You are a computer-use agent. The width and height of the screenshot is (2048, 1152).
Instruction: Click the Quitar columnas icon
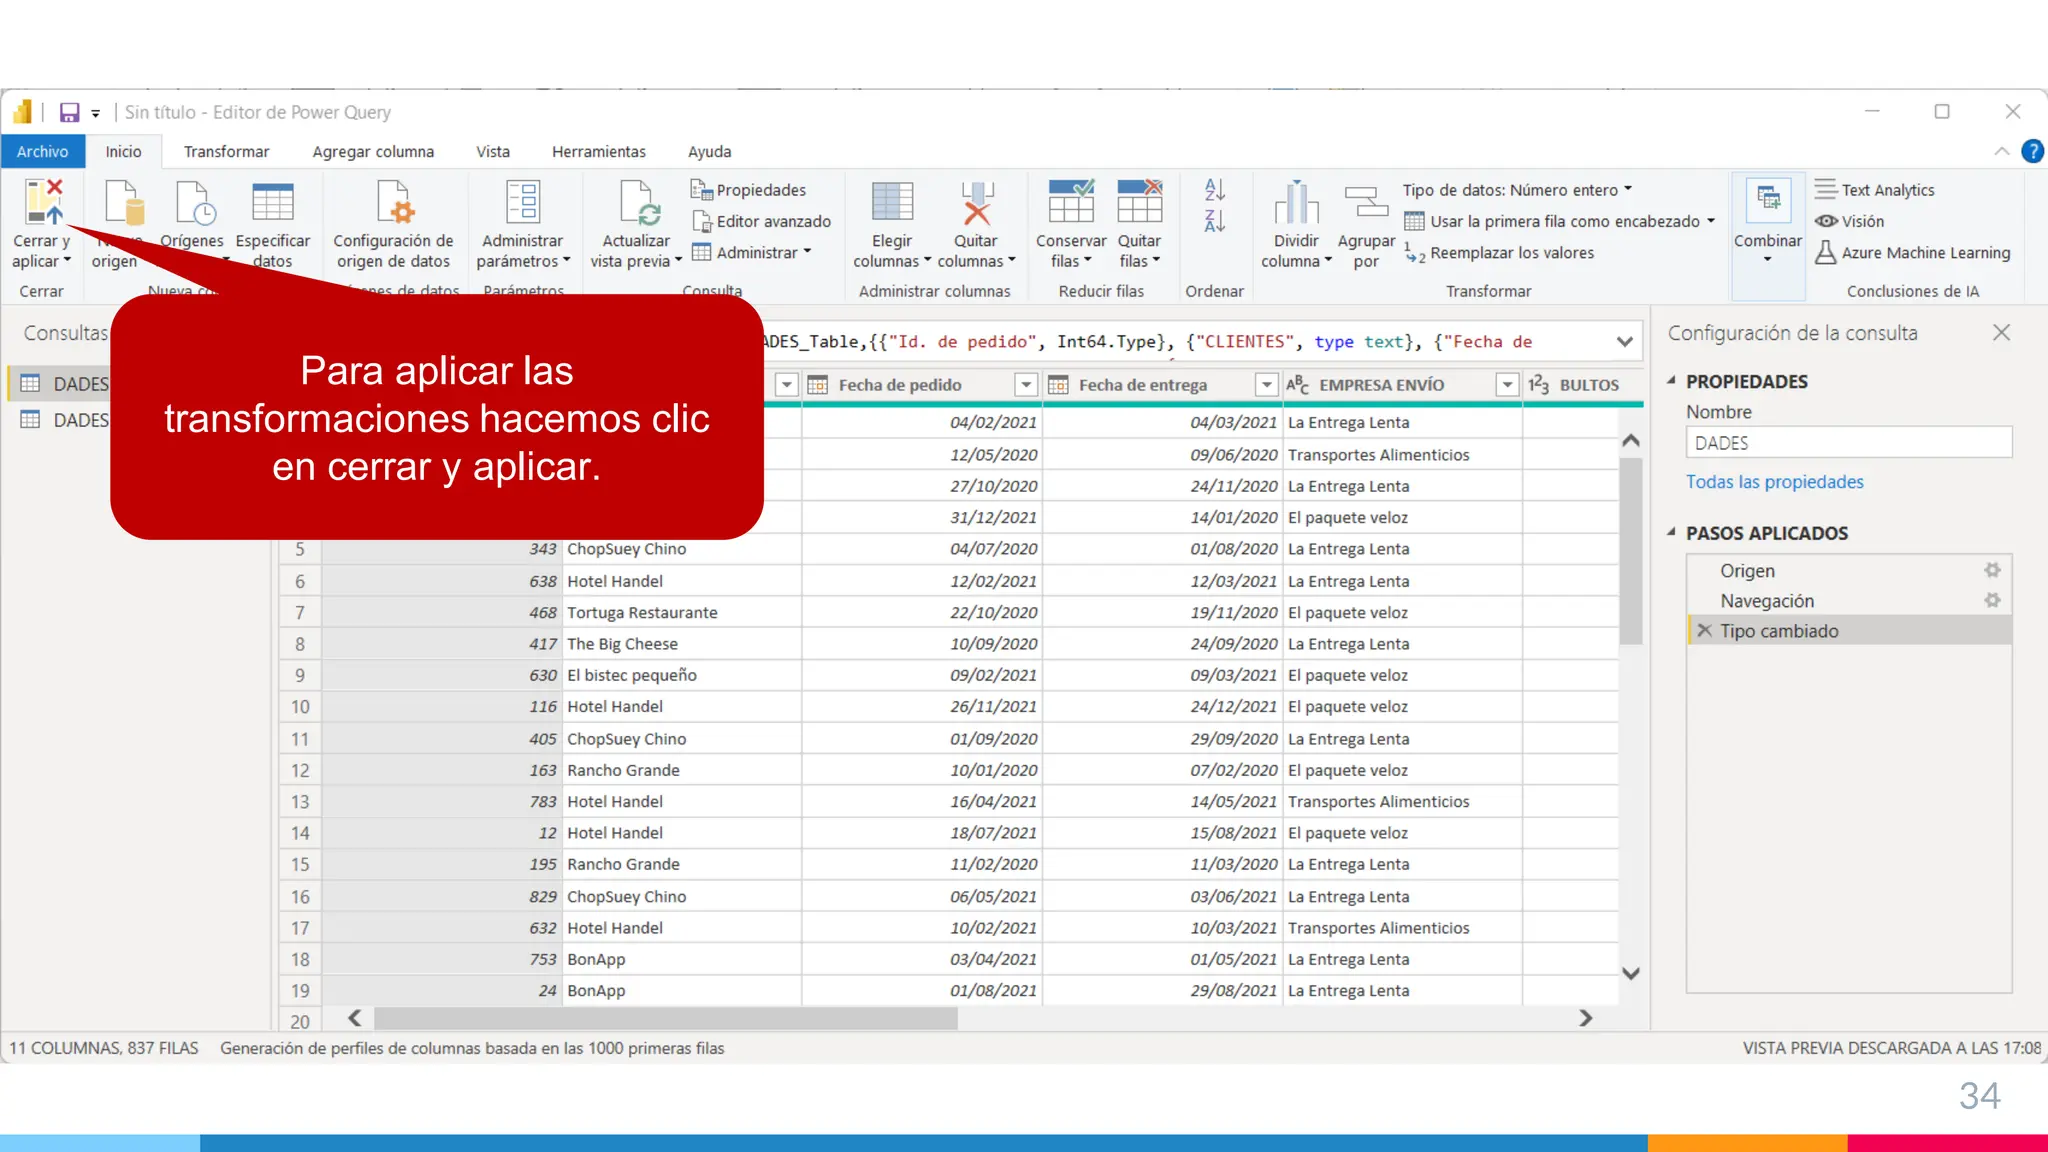[x=976, y=203]
